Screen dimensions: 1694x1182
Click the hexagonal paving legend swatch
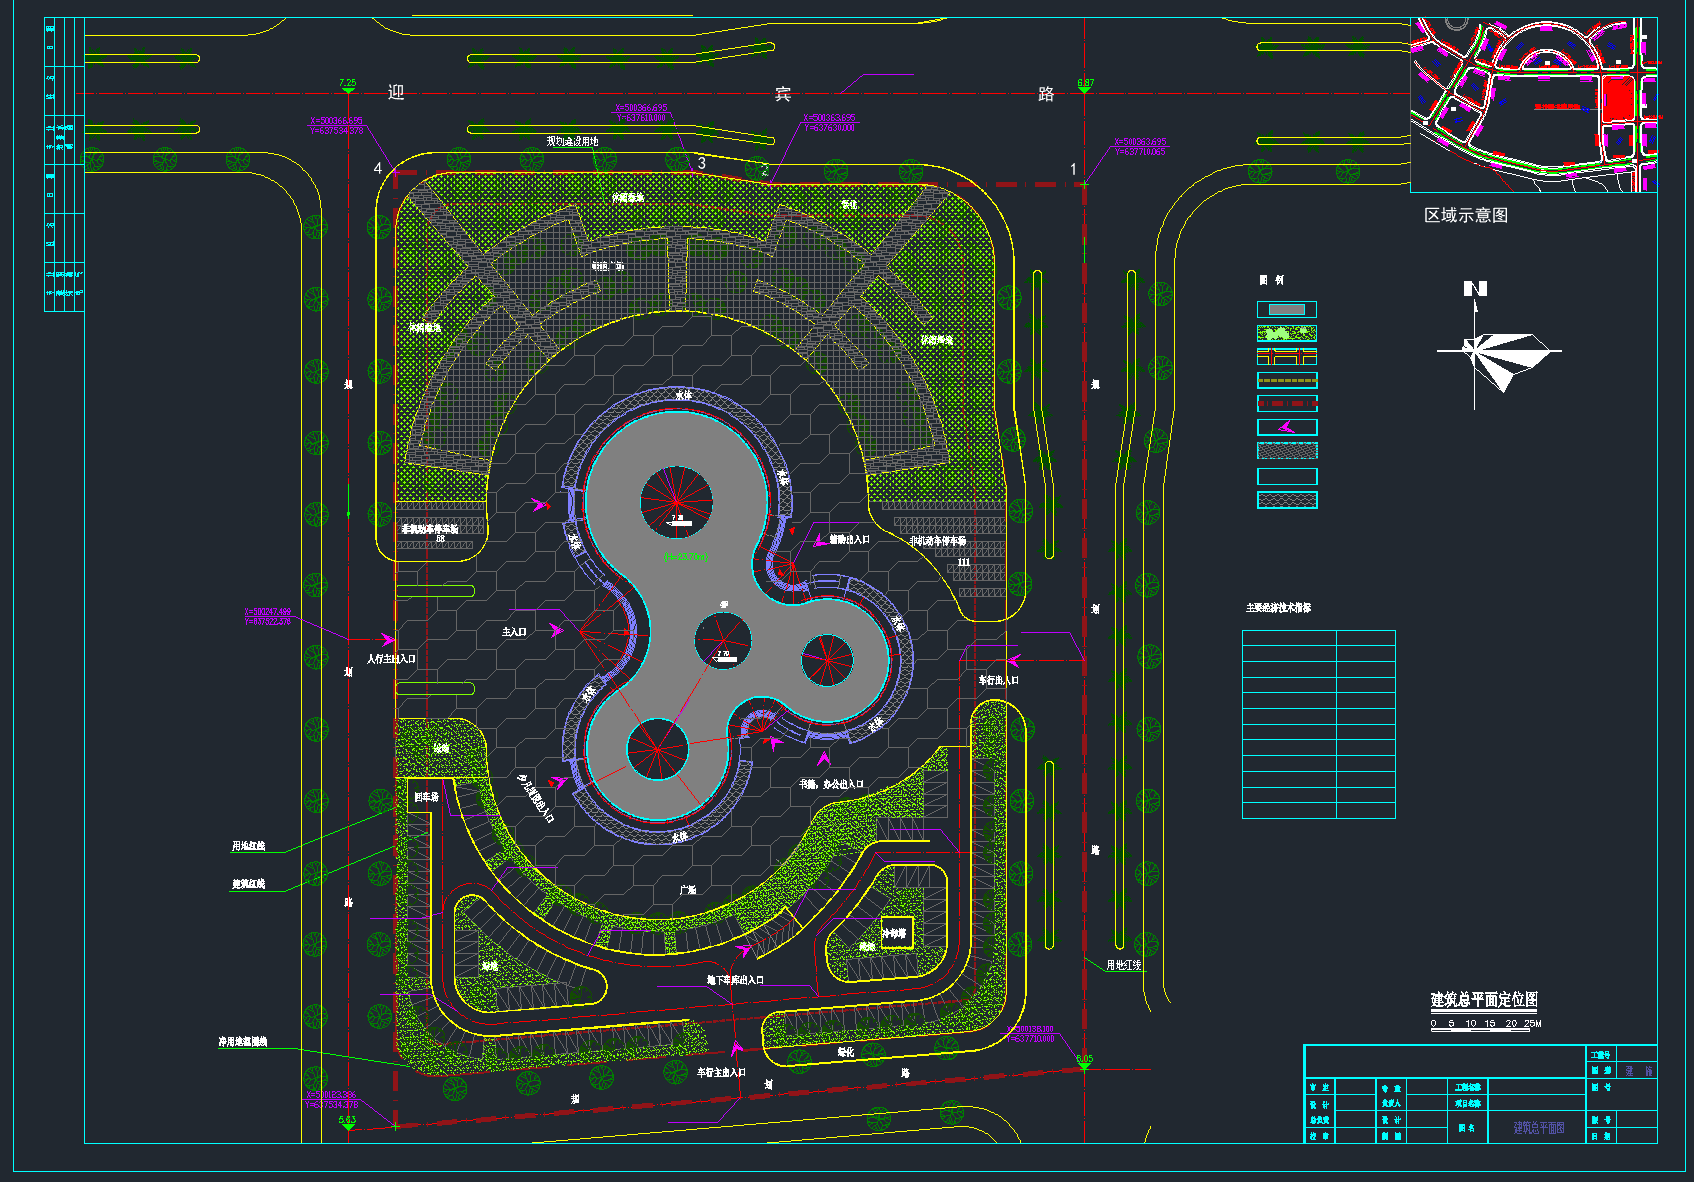point(1287,451)
